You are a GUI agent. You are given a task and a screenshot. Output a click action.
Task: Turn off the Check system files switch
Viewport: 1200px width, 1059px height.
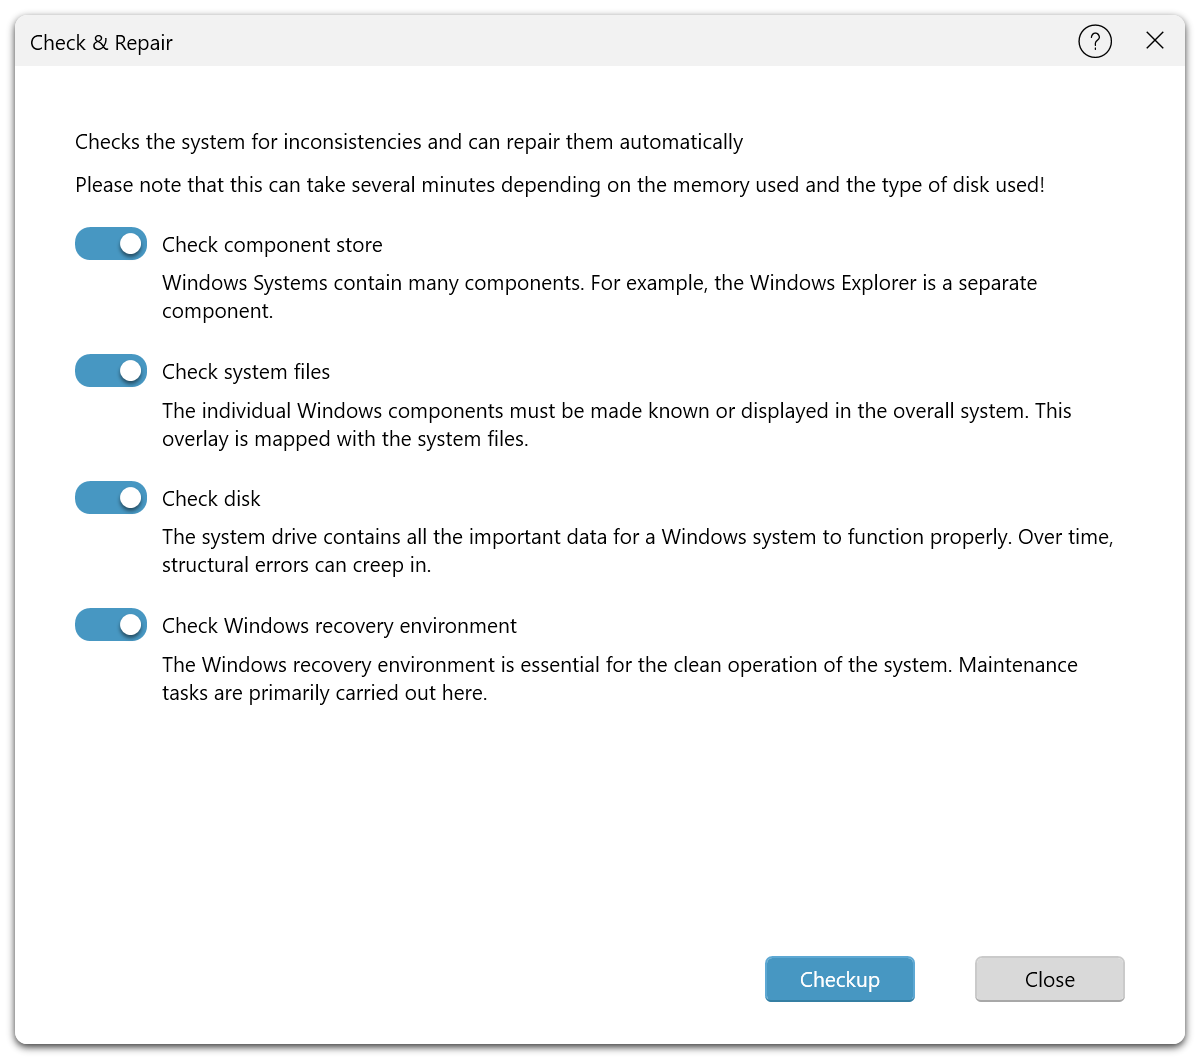click(x=111, y=371)
